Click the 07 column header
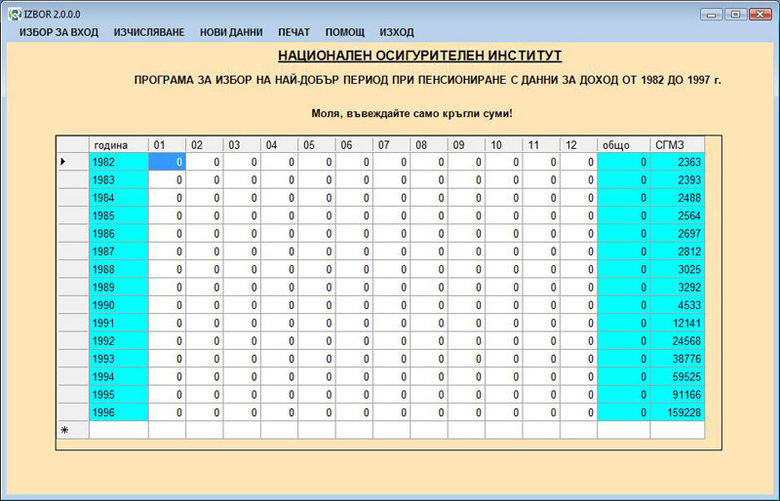This screenshot has height=501, width=780. [x=391, y=145]
